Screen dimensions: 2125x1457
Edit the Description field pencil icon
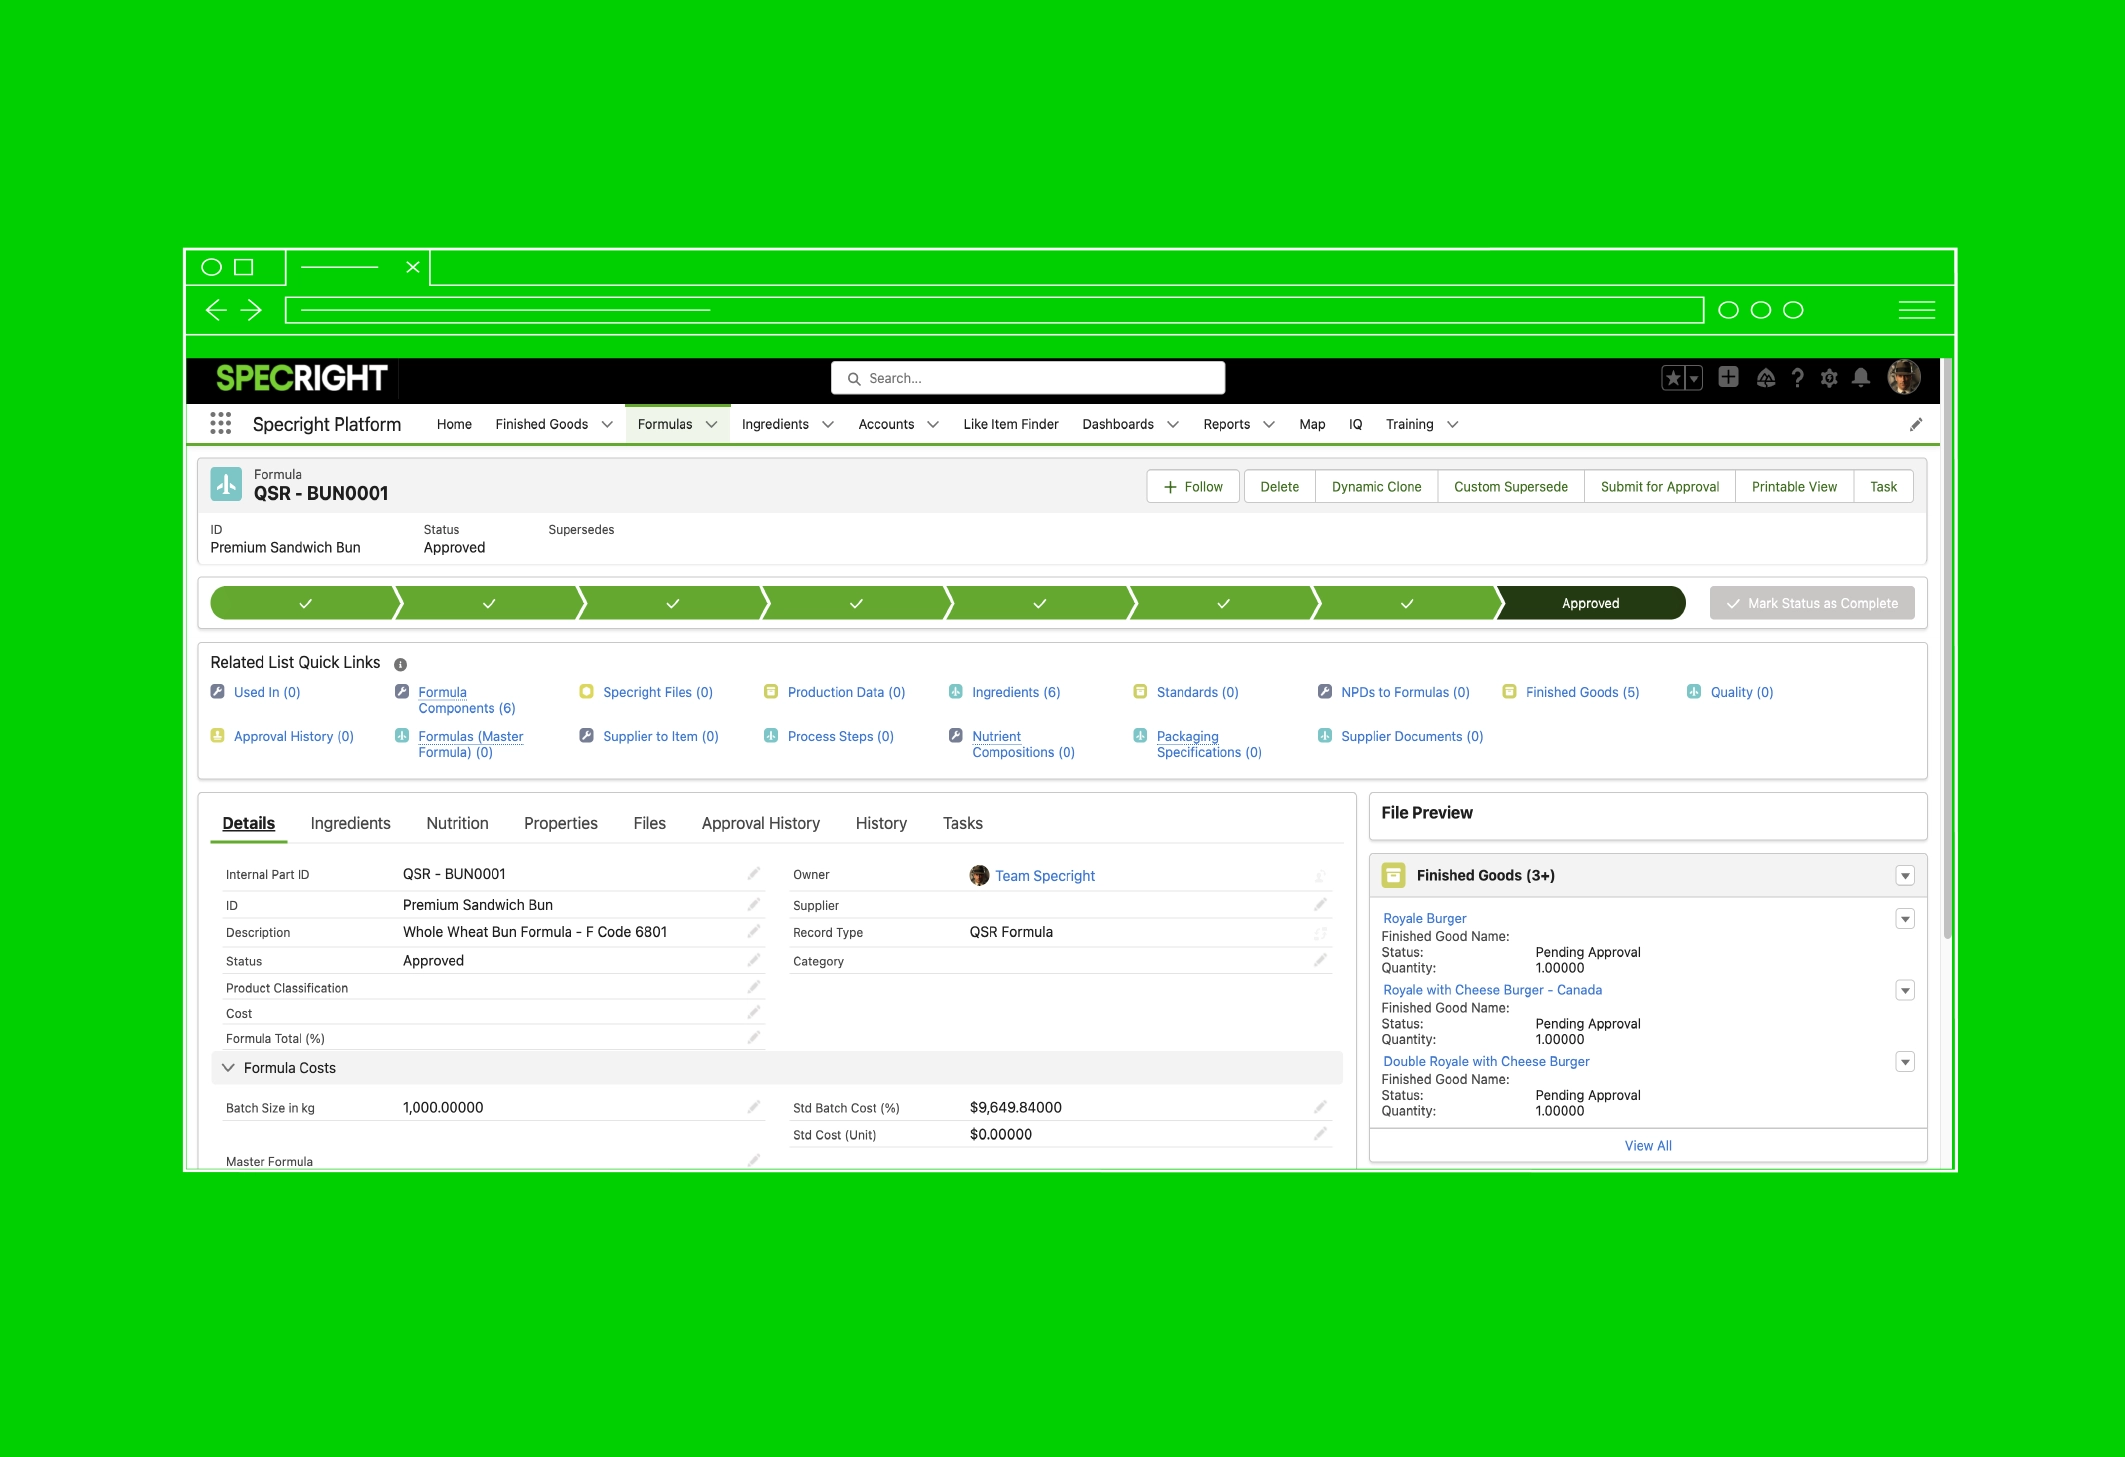tap(753, 932)
